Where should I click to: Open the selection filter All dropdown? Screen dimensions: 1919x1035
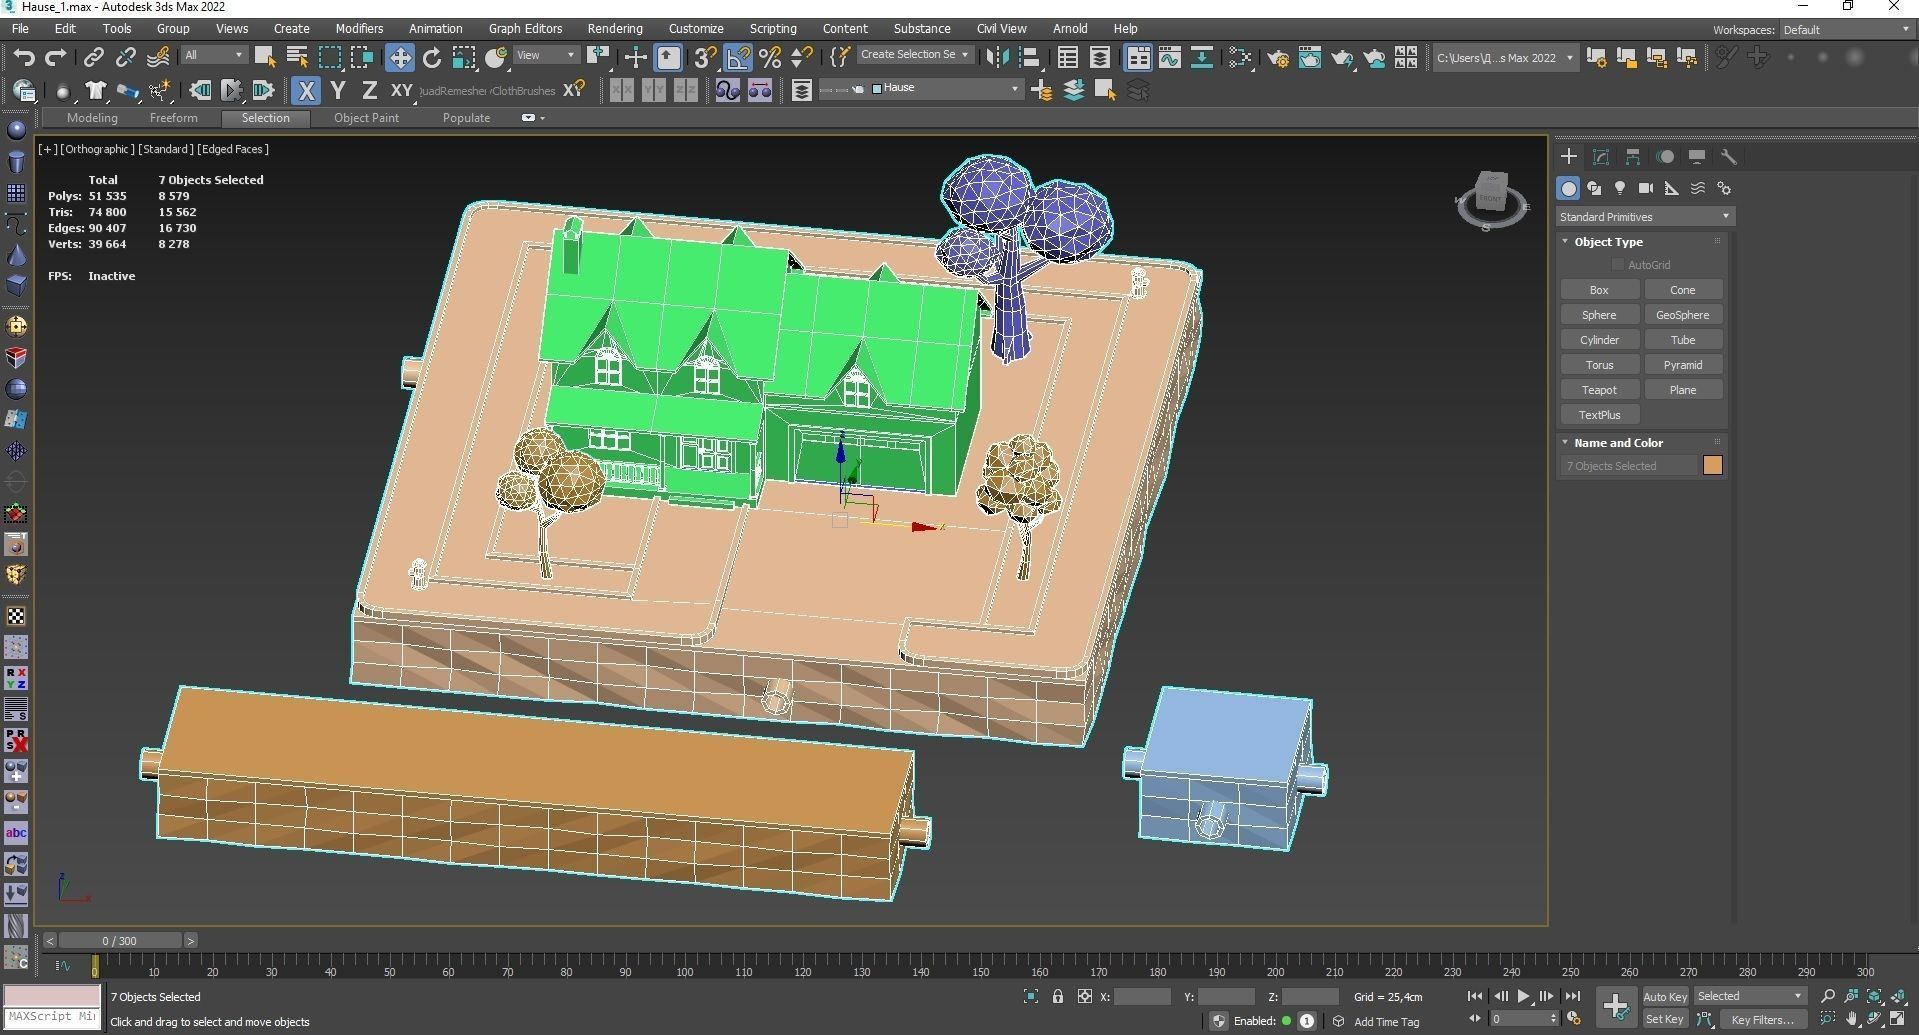pos(213,55)
